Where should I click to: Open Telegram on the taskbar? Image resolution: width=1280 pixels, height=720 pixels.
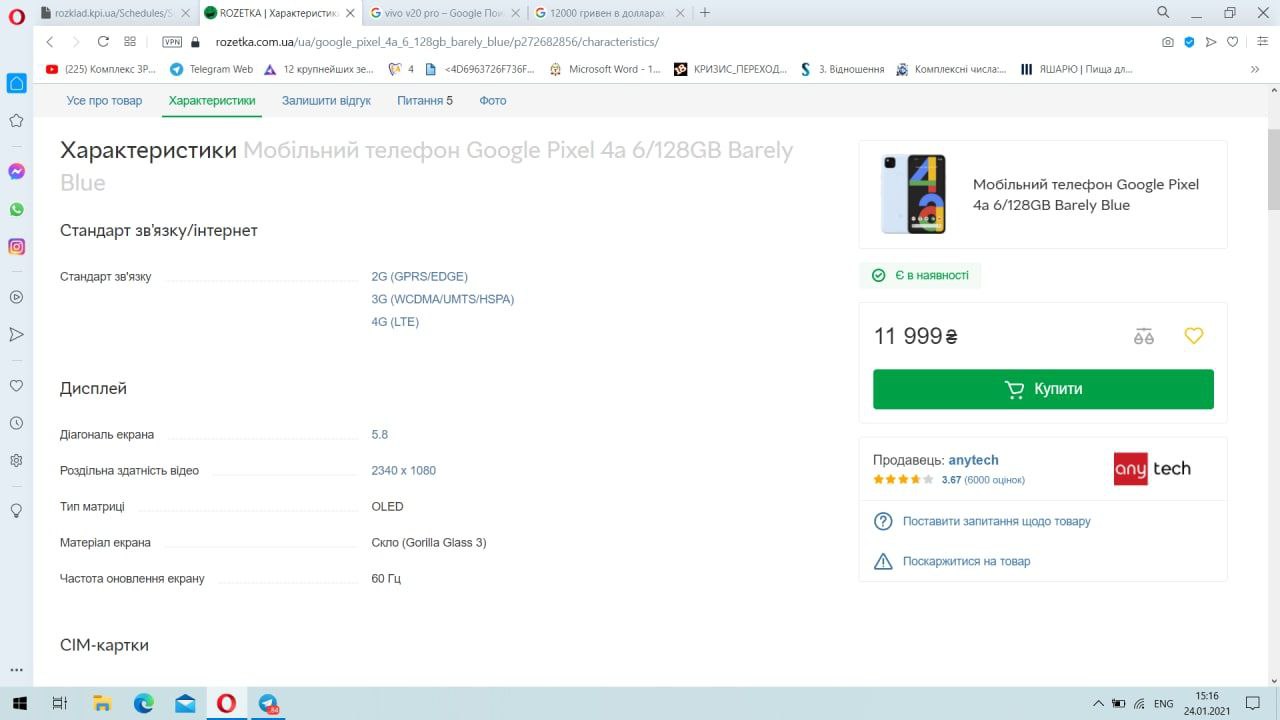(x=269, y=703)
